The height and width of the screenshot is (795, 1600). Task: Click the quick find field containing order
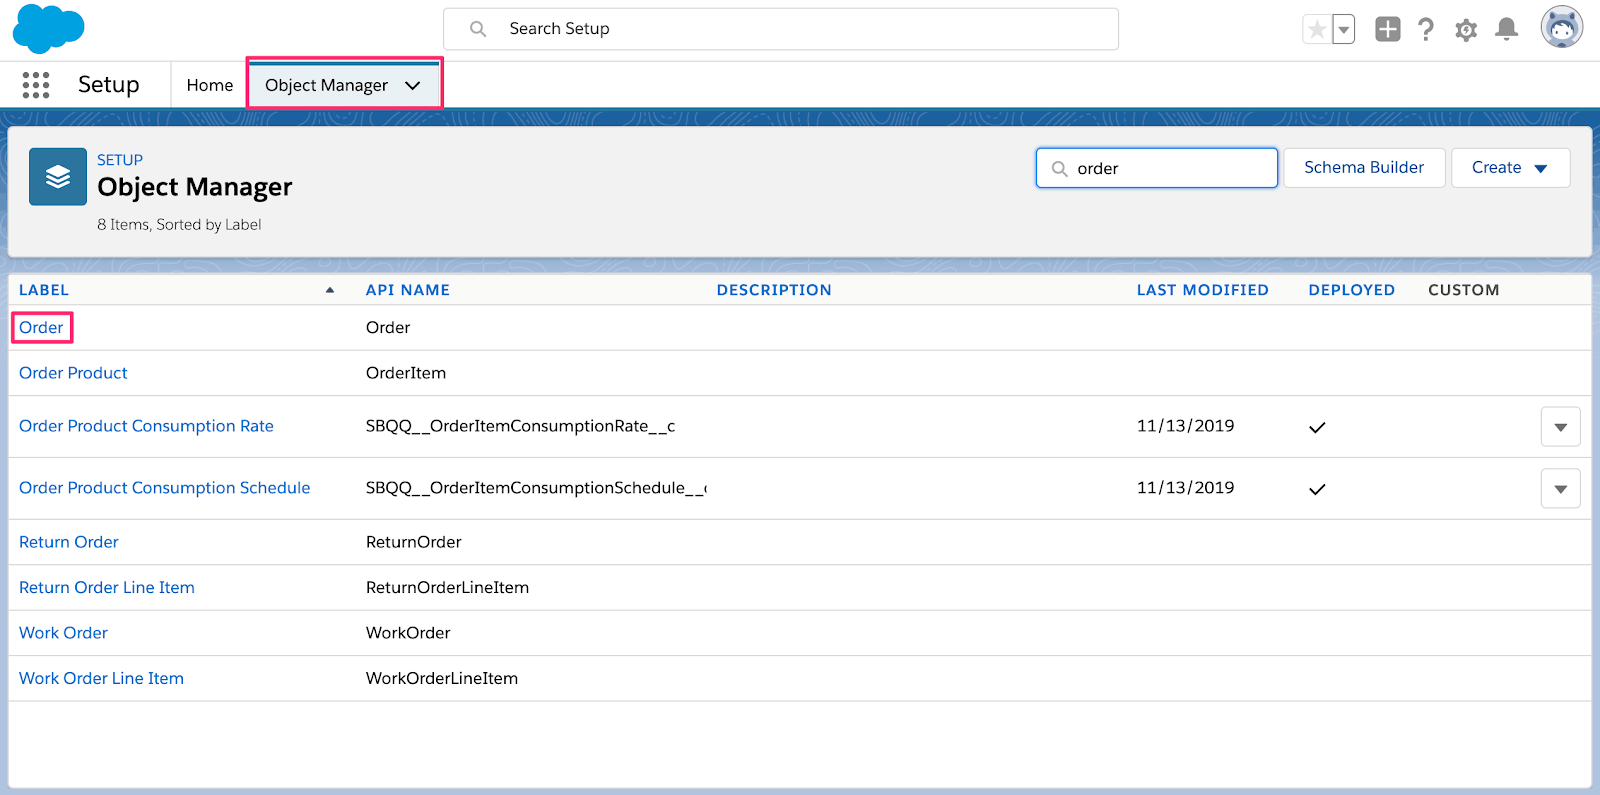pos(1157,168)
